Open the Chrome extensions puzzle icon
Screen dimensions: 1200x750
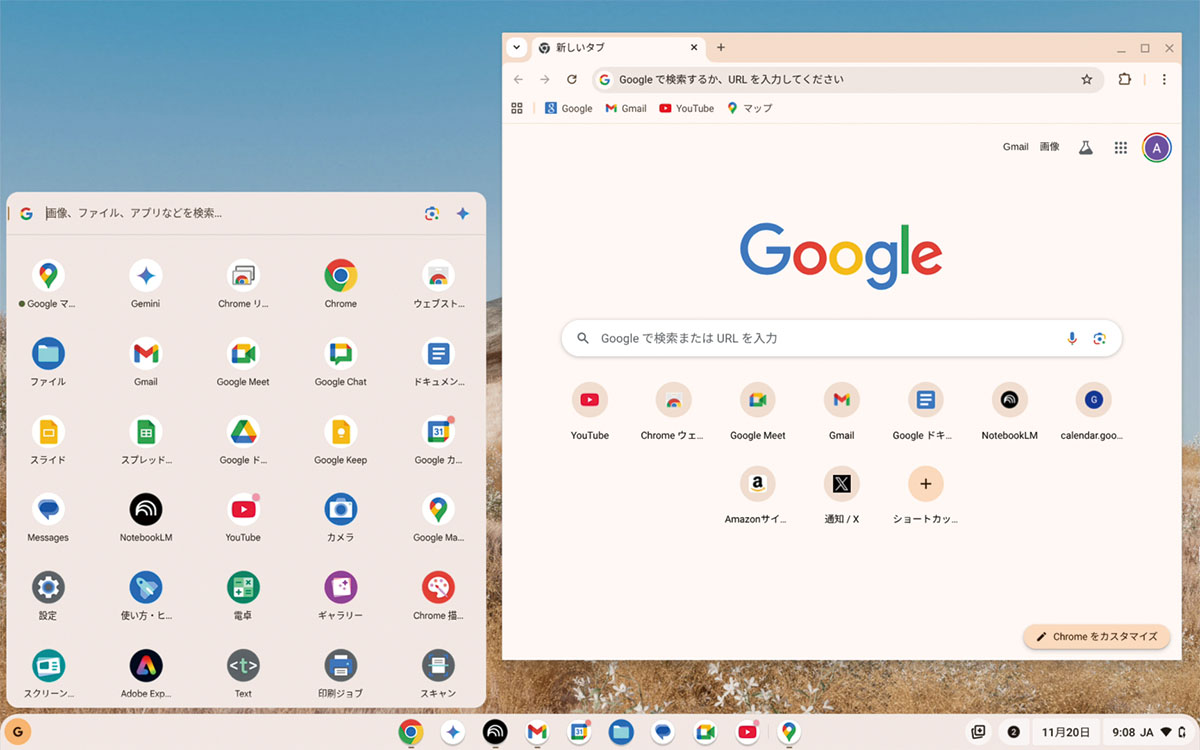click(1125, 80)
